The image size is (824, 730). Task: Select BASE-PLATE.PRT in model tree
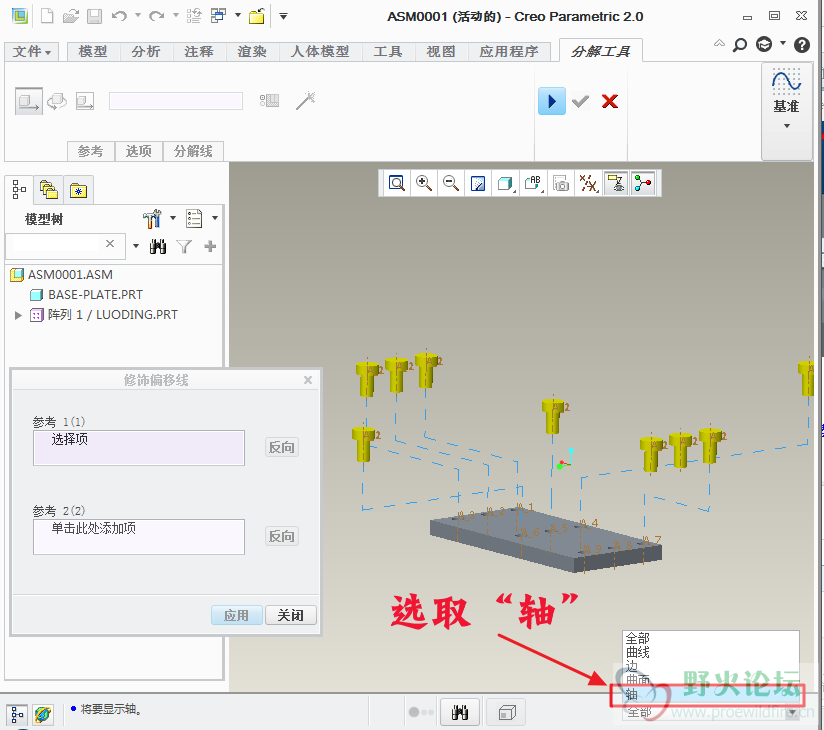tap(95, 295)
